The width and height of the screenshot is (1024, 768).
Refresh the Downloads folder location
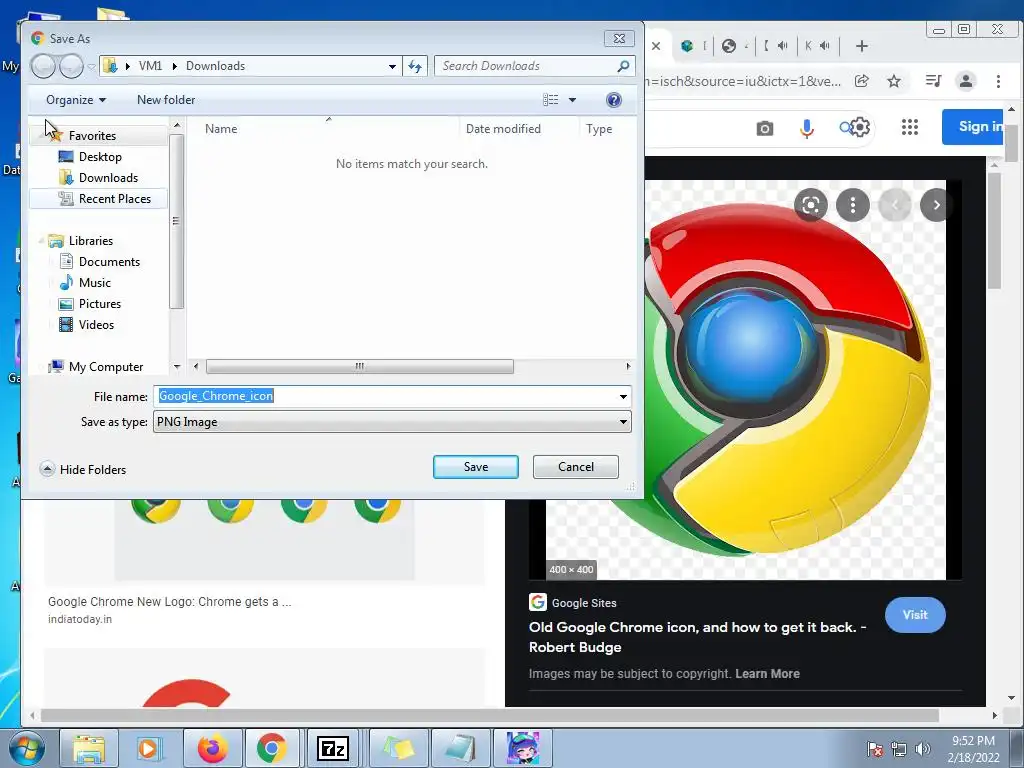coord(415,66)
